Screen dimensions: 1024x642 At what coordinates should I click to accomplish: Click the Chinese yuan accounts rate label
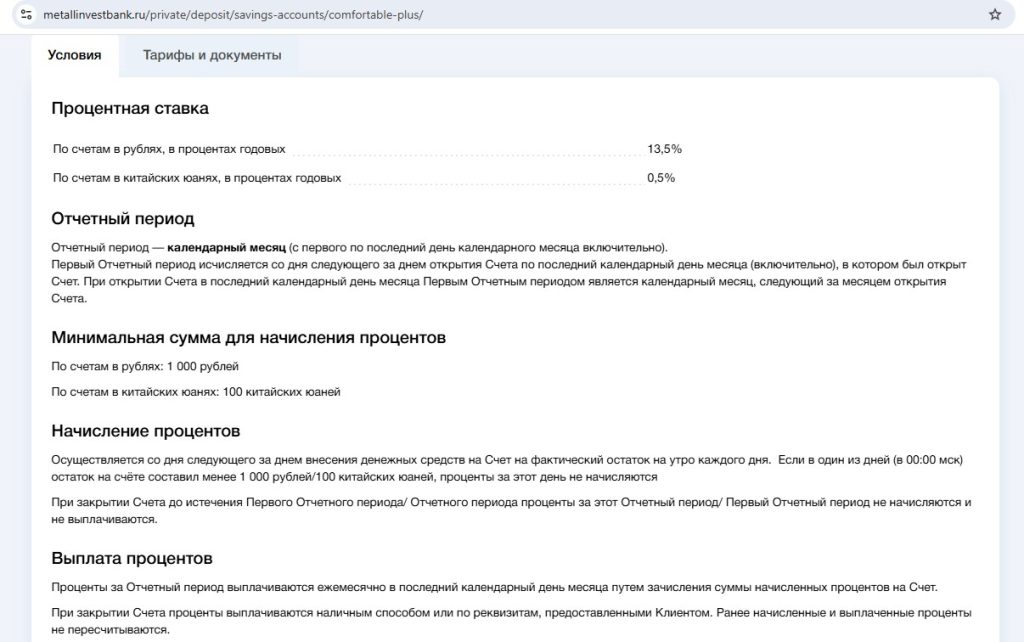(197, 178)
